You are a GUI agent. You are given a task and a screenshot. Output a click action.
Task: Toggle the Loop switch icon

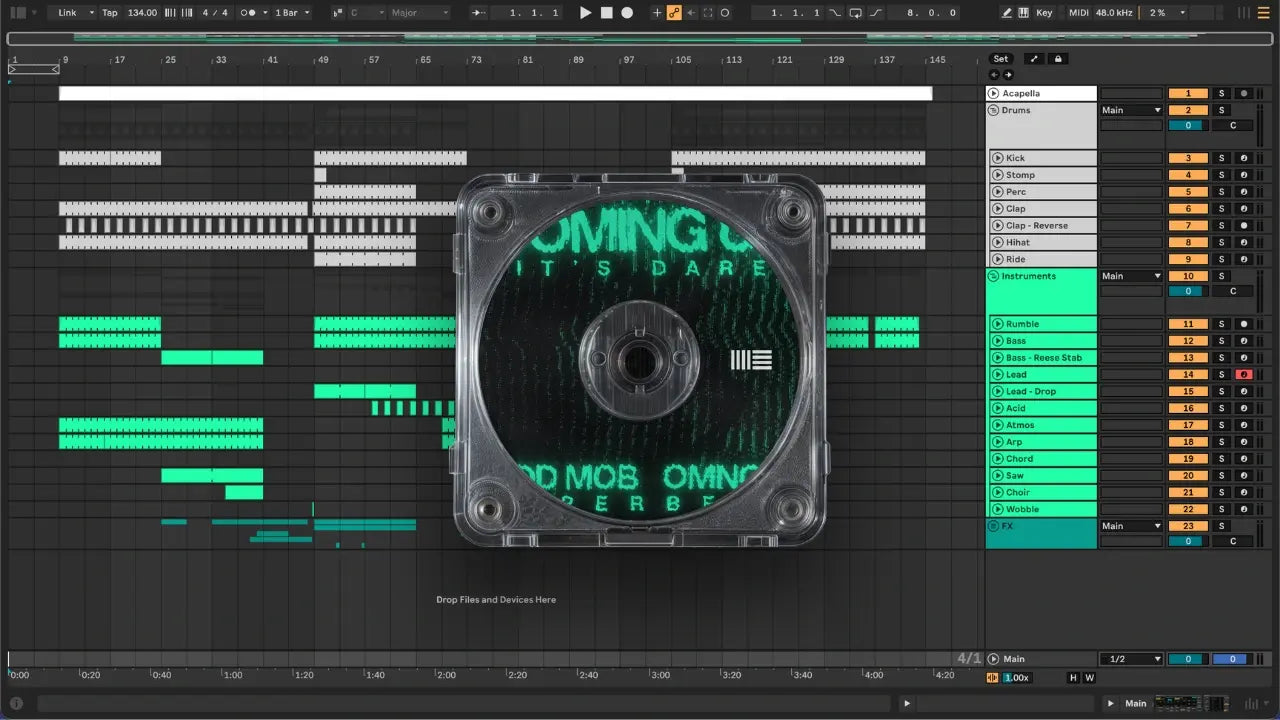click(856, 13)
